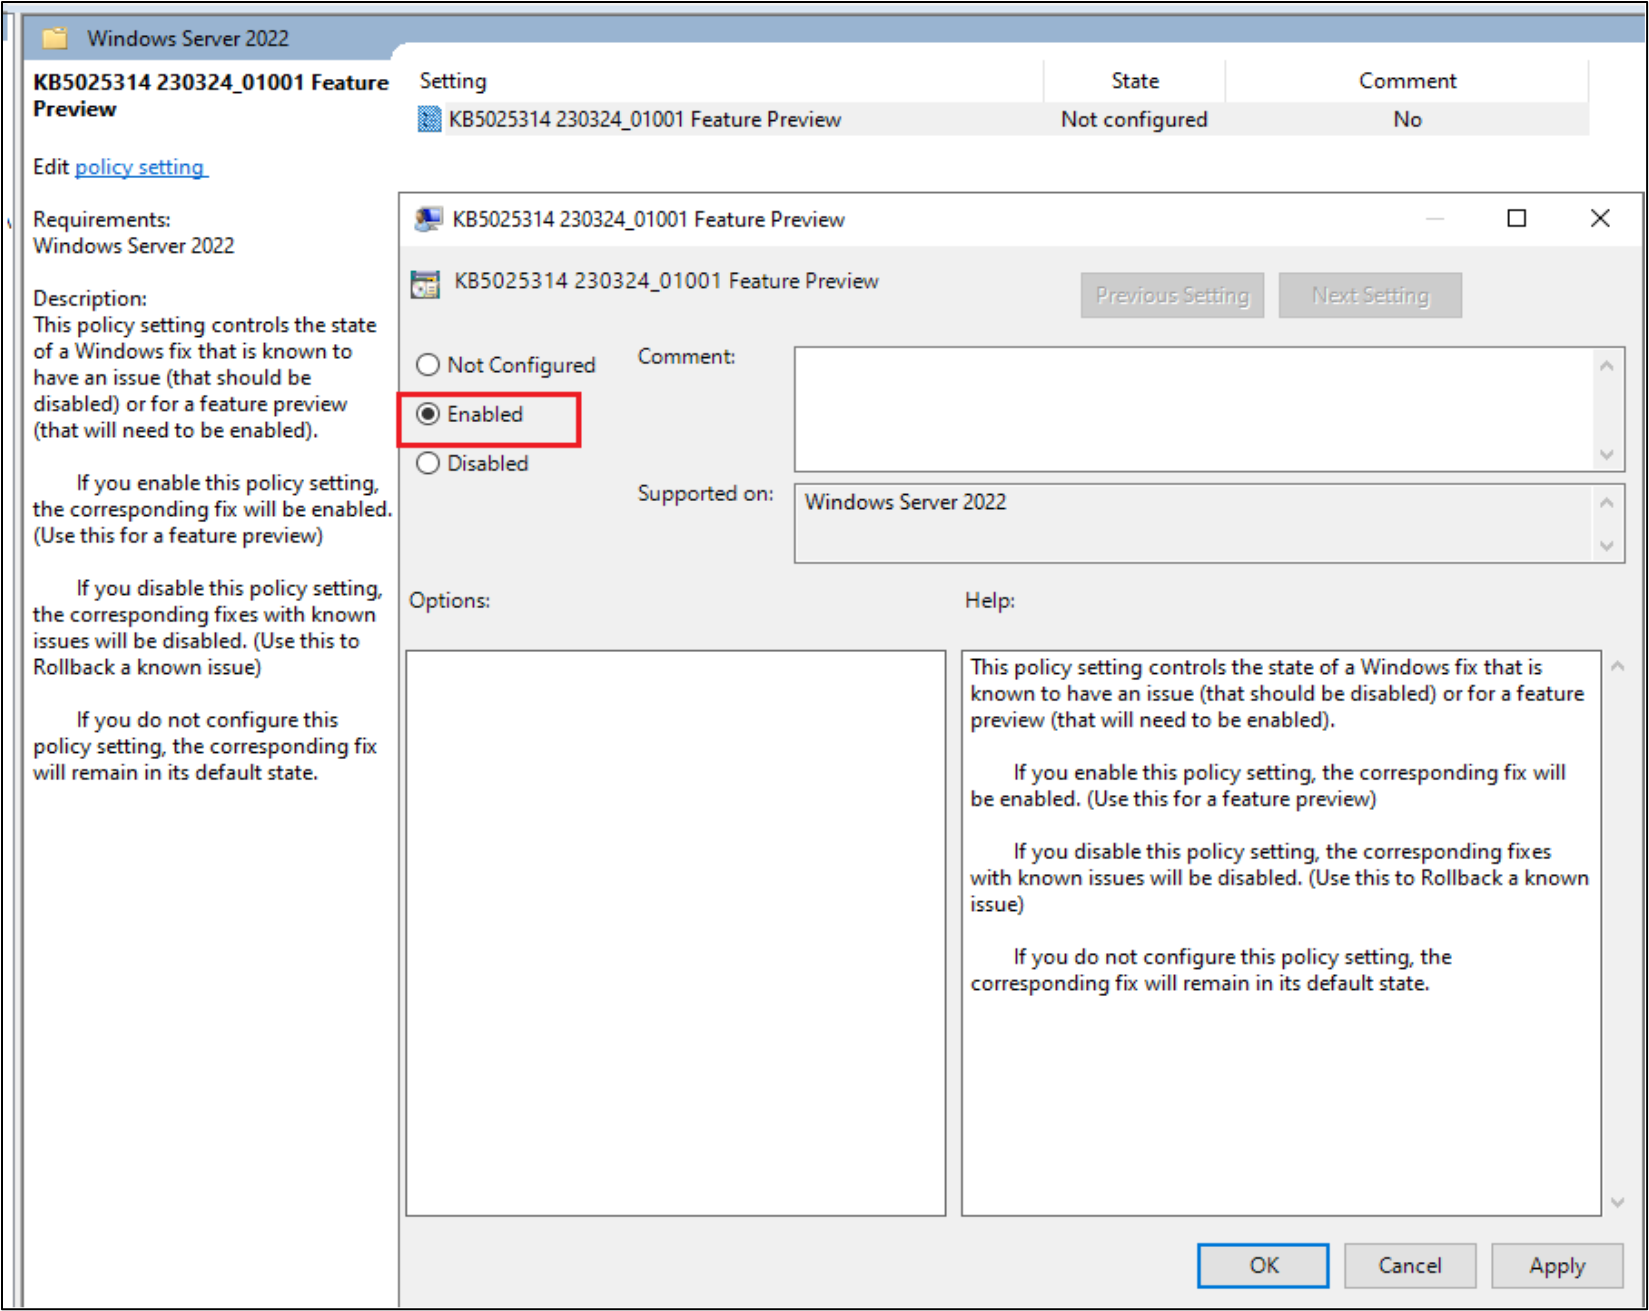Click the Windows Server 2022 folder icon
Viewport: 1649px width, 1311px height.
point(54,38)
